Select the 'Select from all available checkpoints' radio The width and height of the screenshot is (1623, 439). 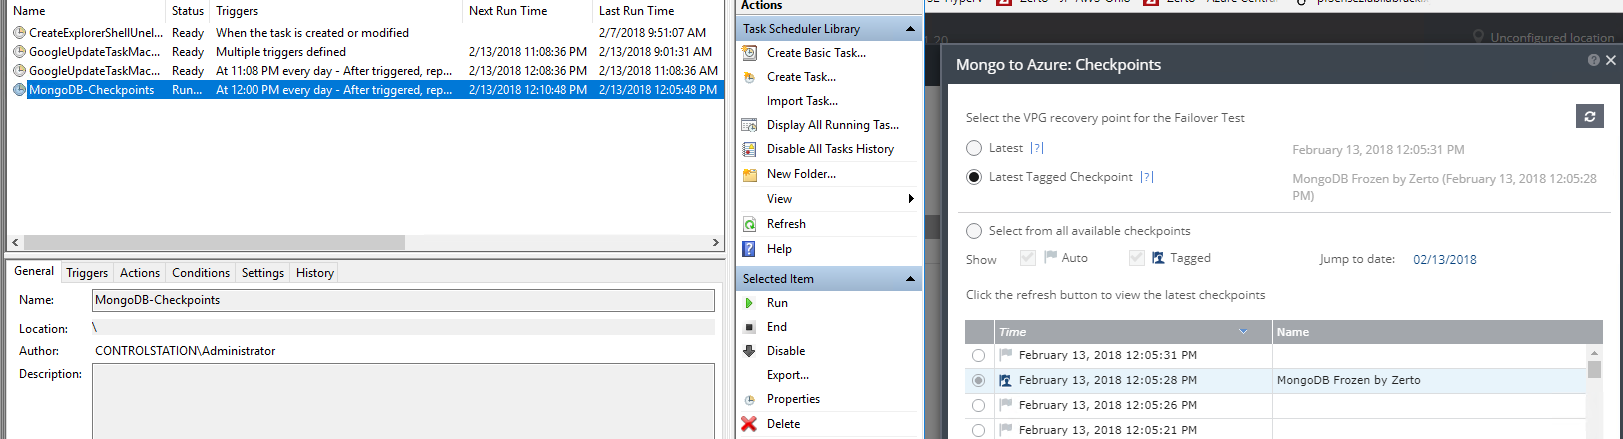point(974,231)
